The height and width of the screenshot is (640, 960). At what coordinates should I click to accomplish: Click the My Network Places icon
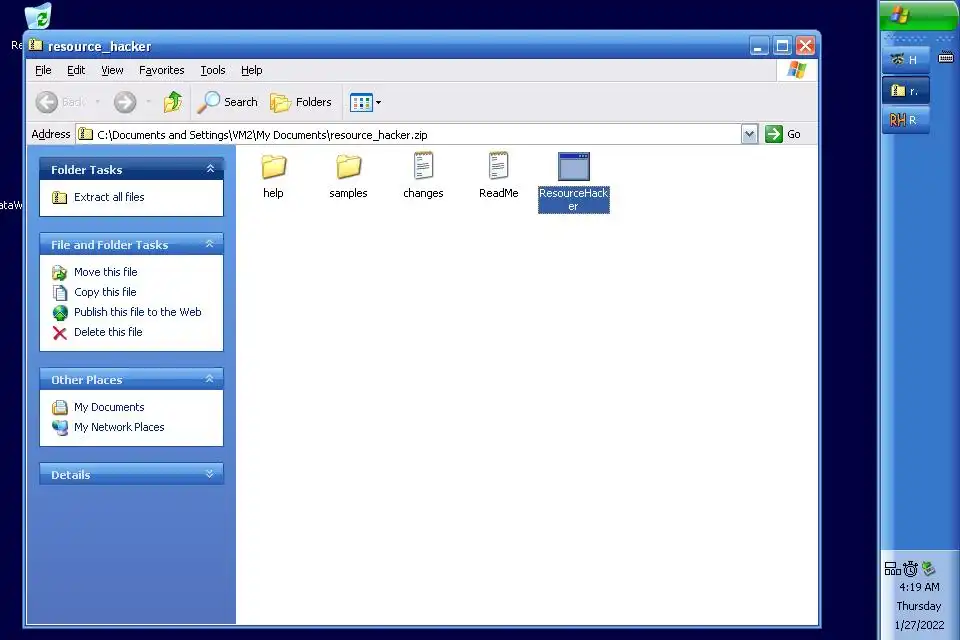[59, 427]
